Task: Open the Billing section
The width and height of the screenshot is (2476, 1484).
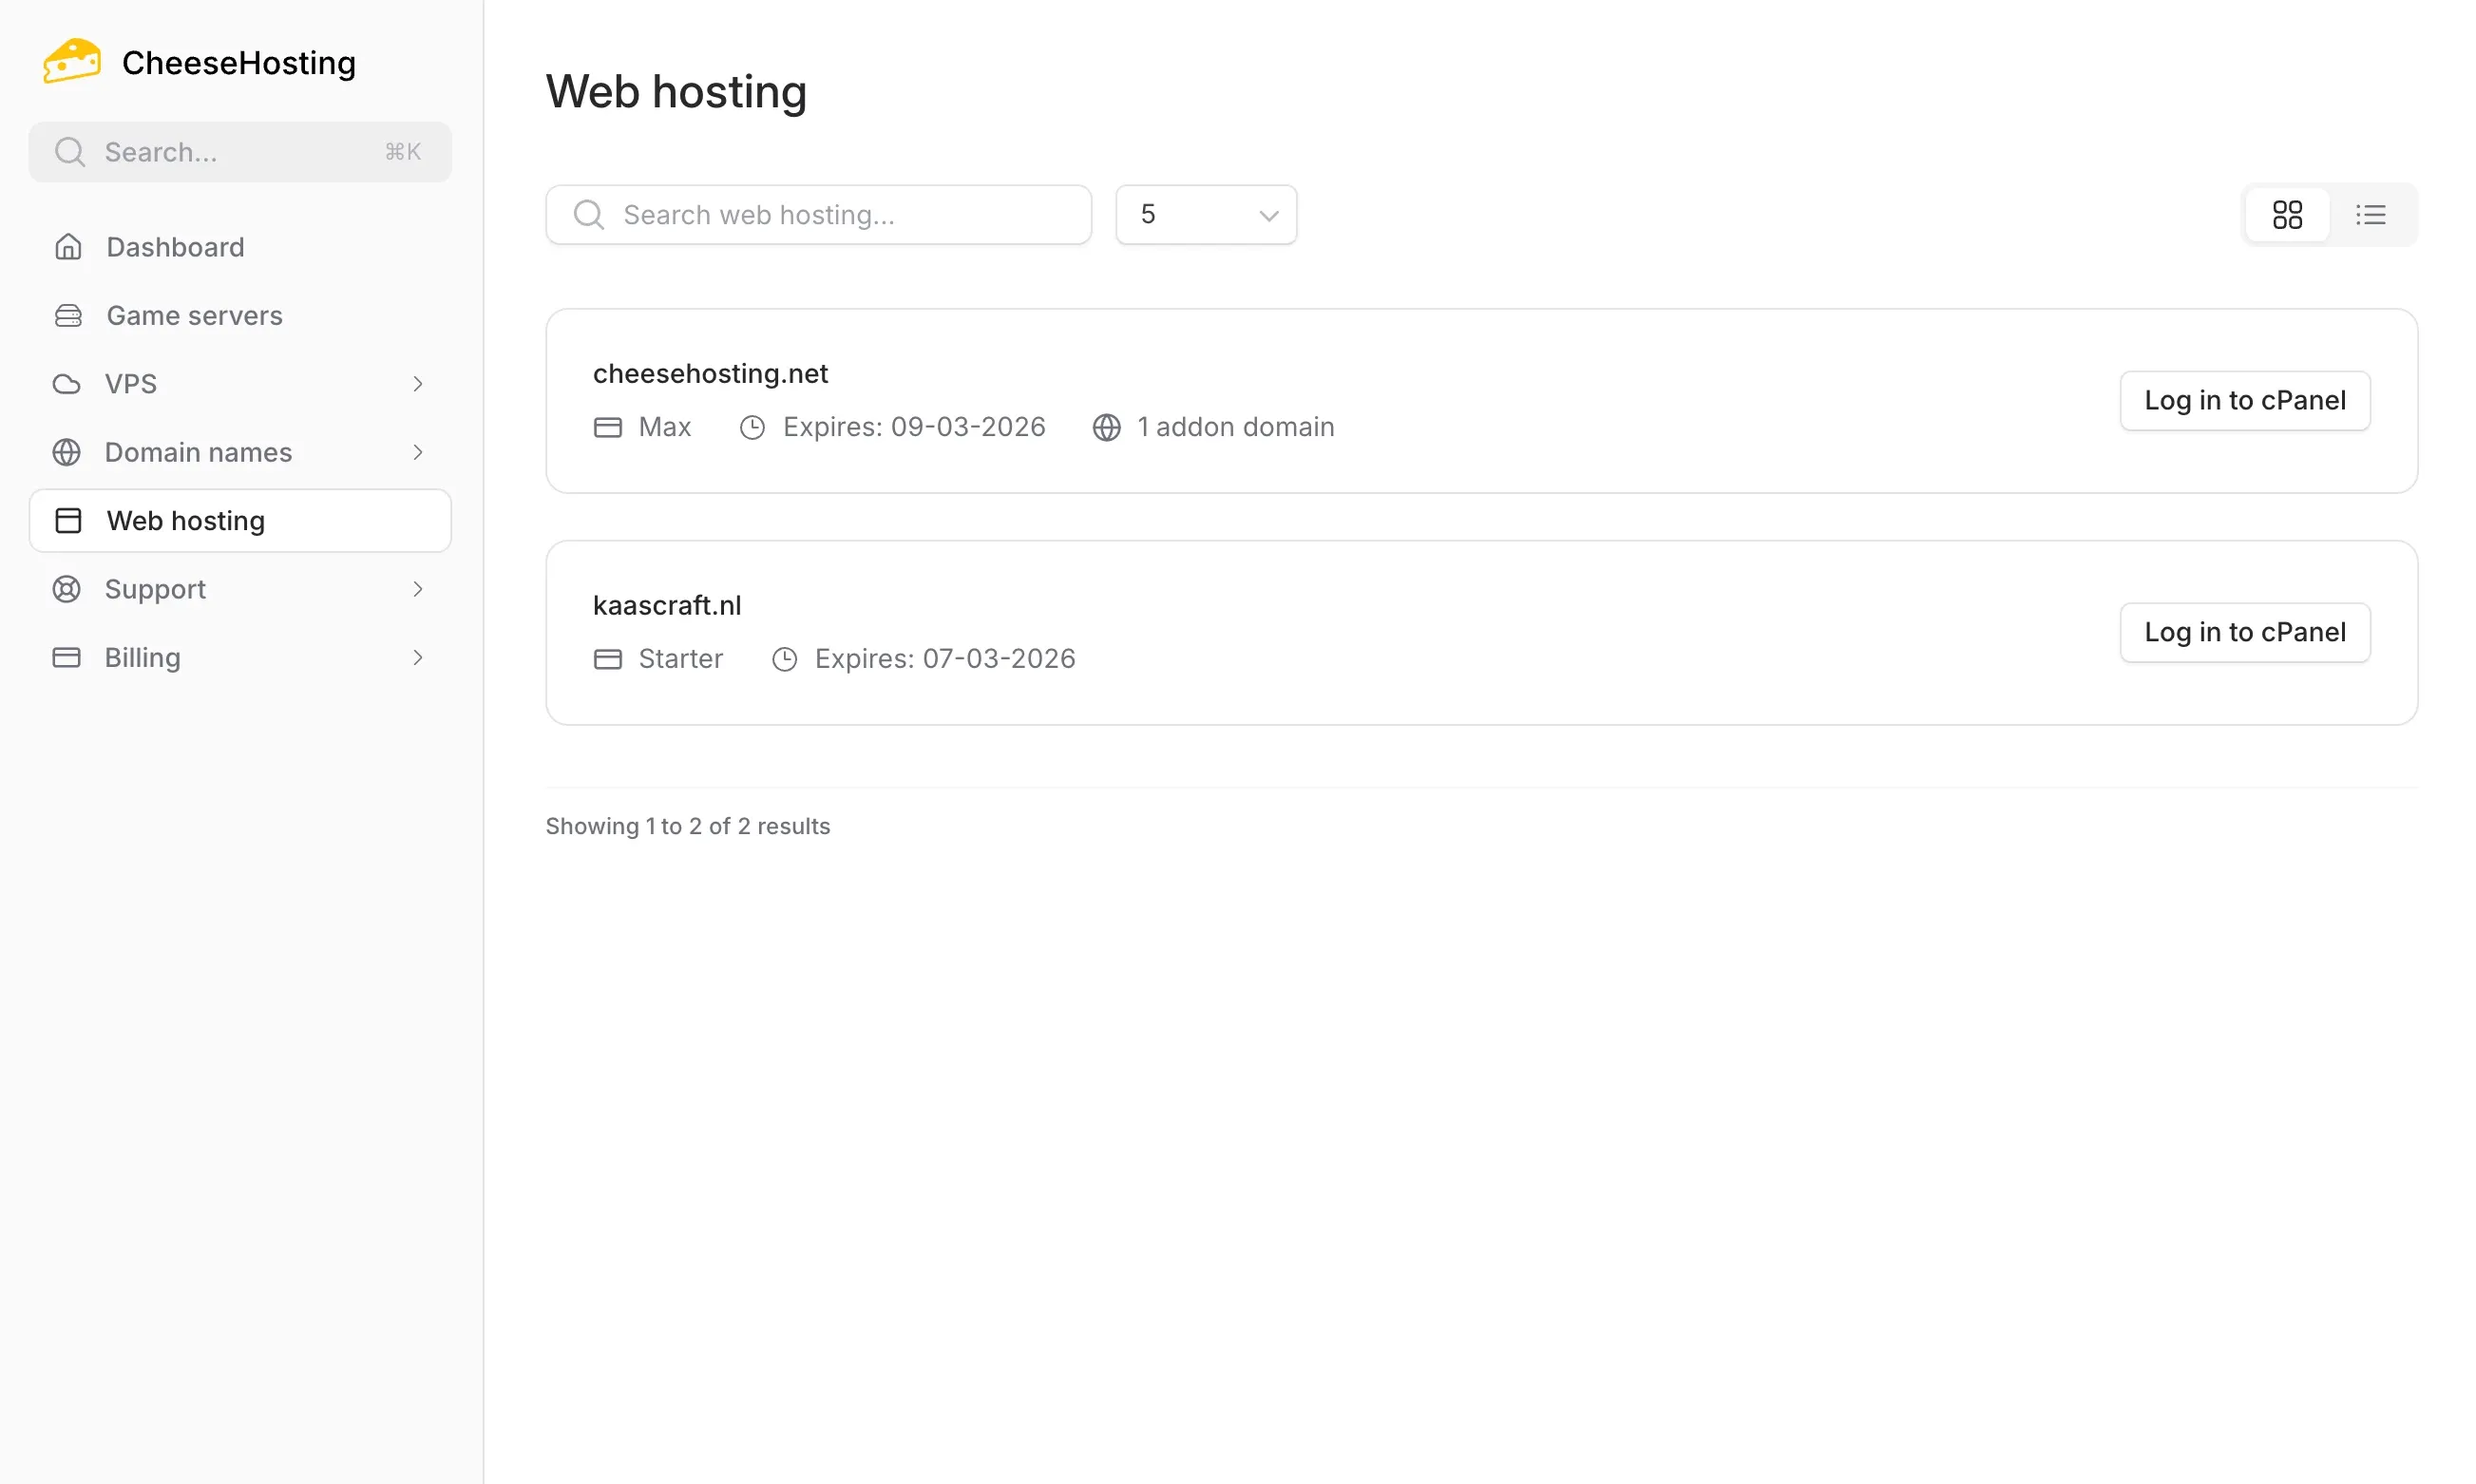Action: point(142,657)
